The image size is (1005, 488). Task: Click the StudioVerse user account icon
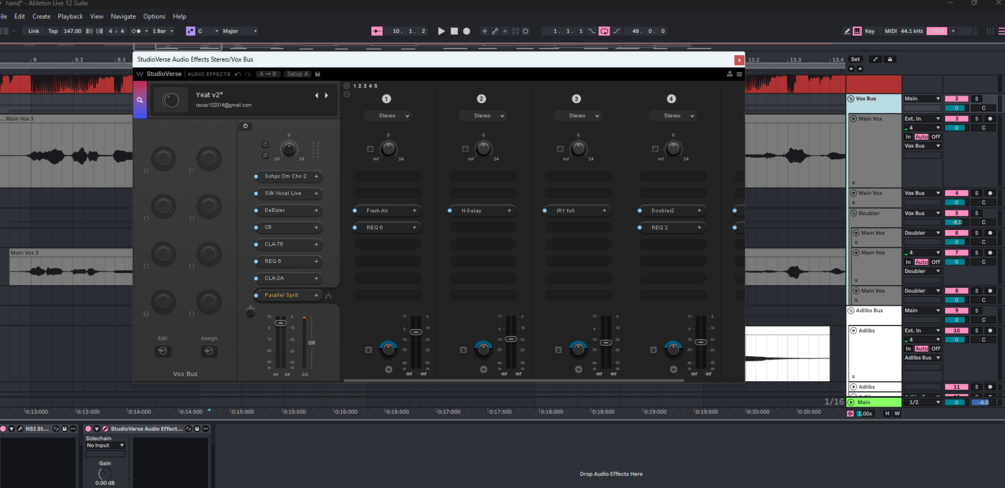729,74
